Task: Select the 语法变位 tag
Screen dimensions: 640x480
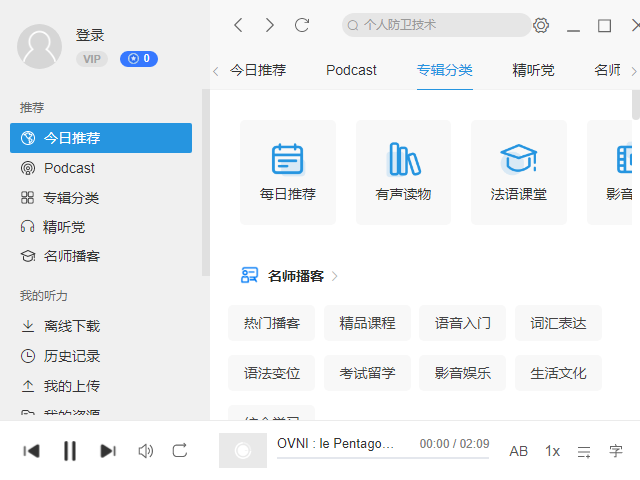Action: 271,373
